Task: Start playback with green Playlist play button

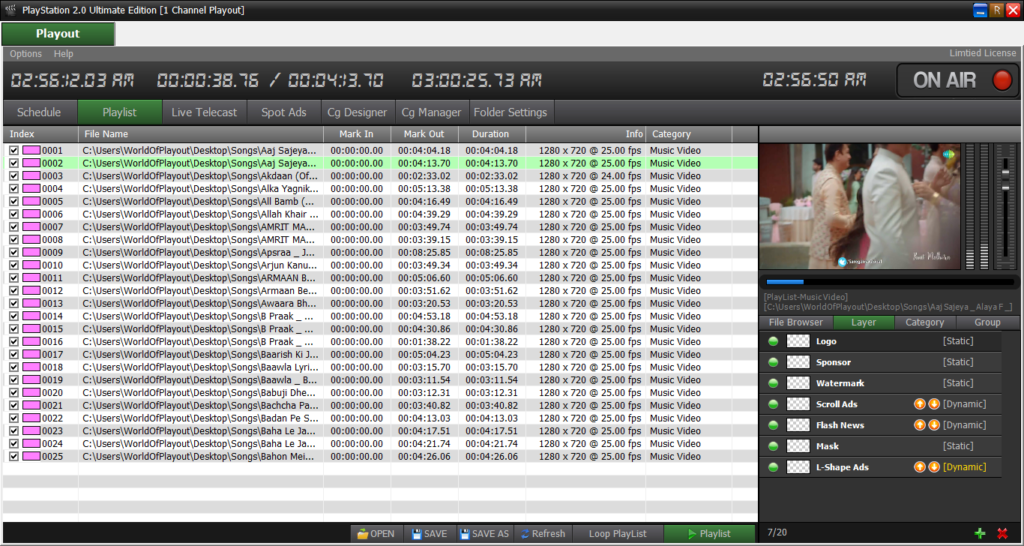Action: tap(709, 534)
